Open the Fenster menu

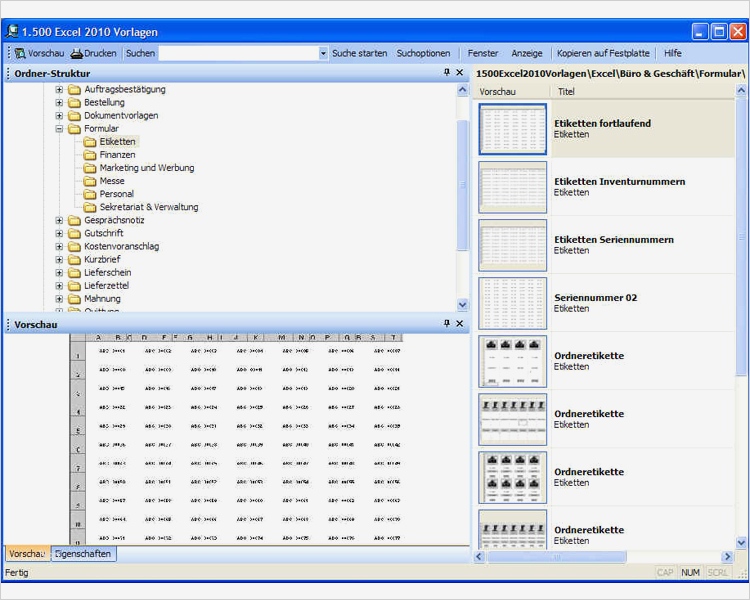click(x=483, y=53)
